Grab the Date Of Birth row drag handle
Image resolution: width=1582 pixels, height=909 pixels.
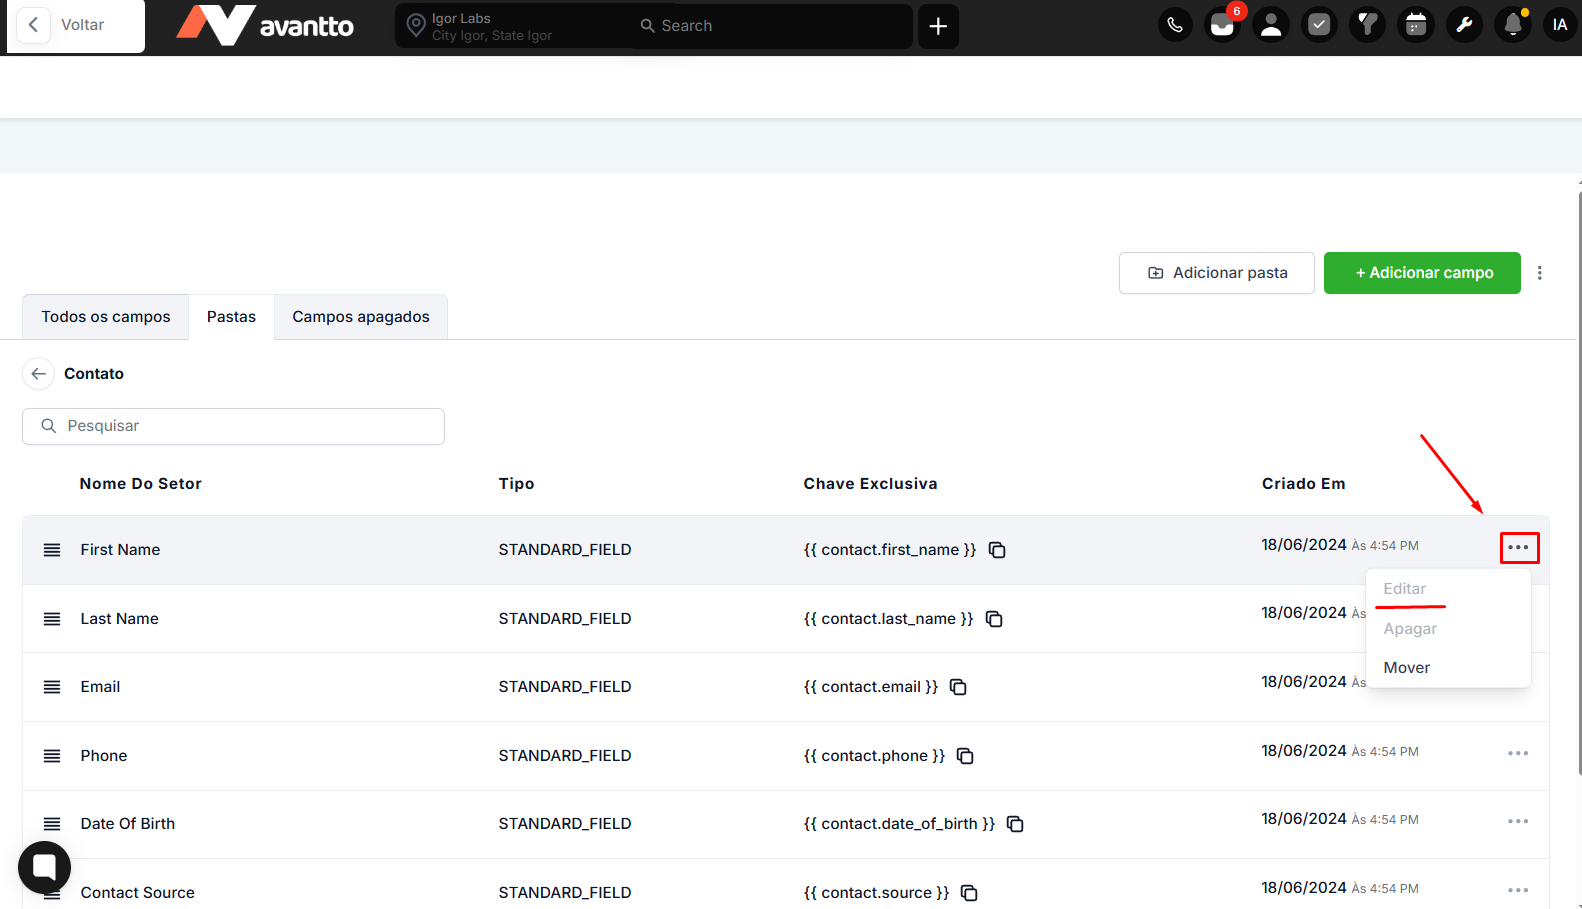(x=52, y=824)
